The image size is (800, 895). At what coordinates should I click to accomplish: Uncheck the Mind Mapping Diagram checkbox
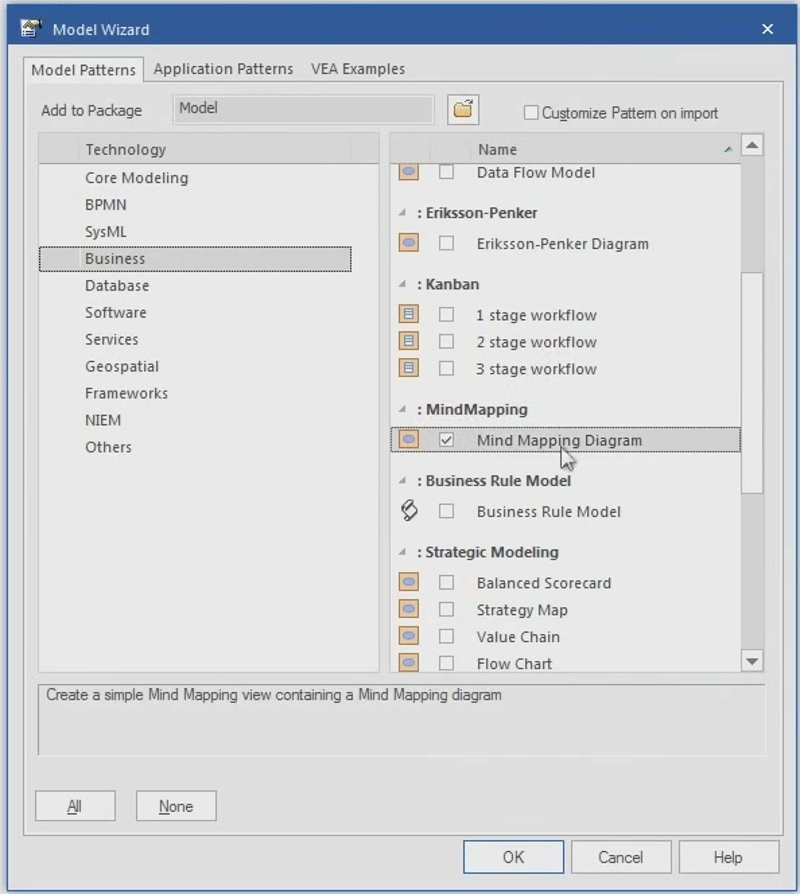(446, 440)
